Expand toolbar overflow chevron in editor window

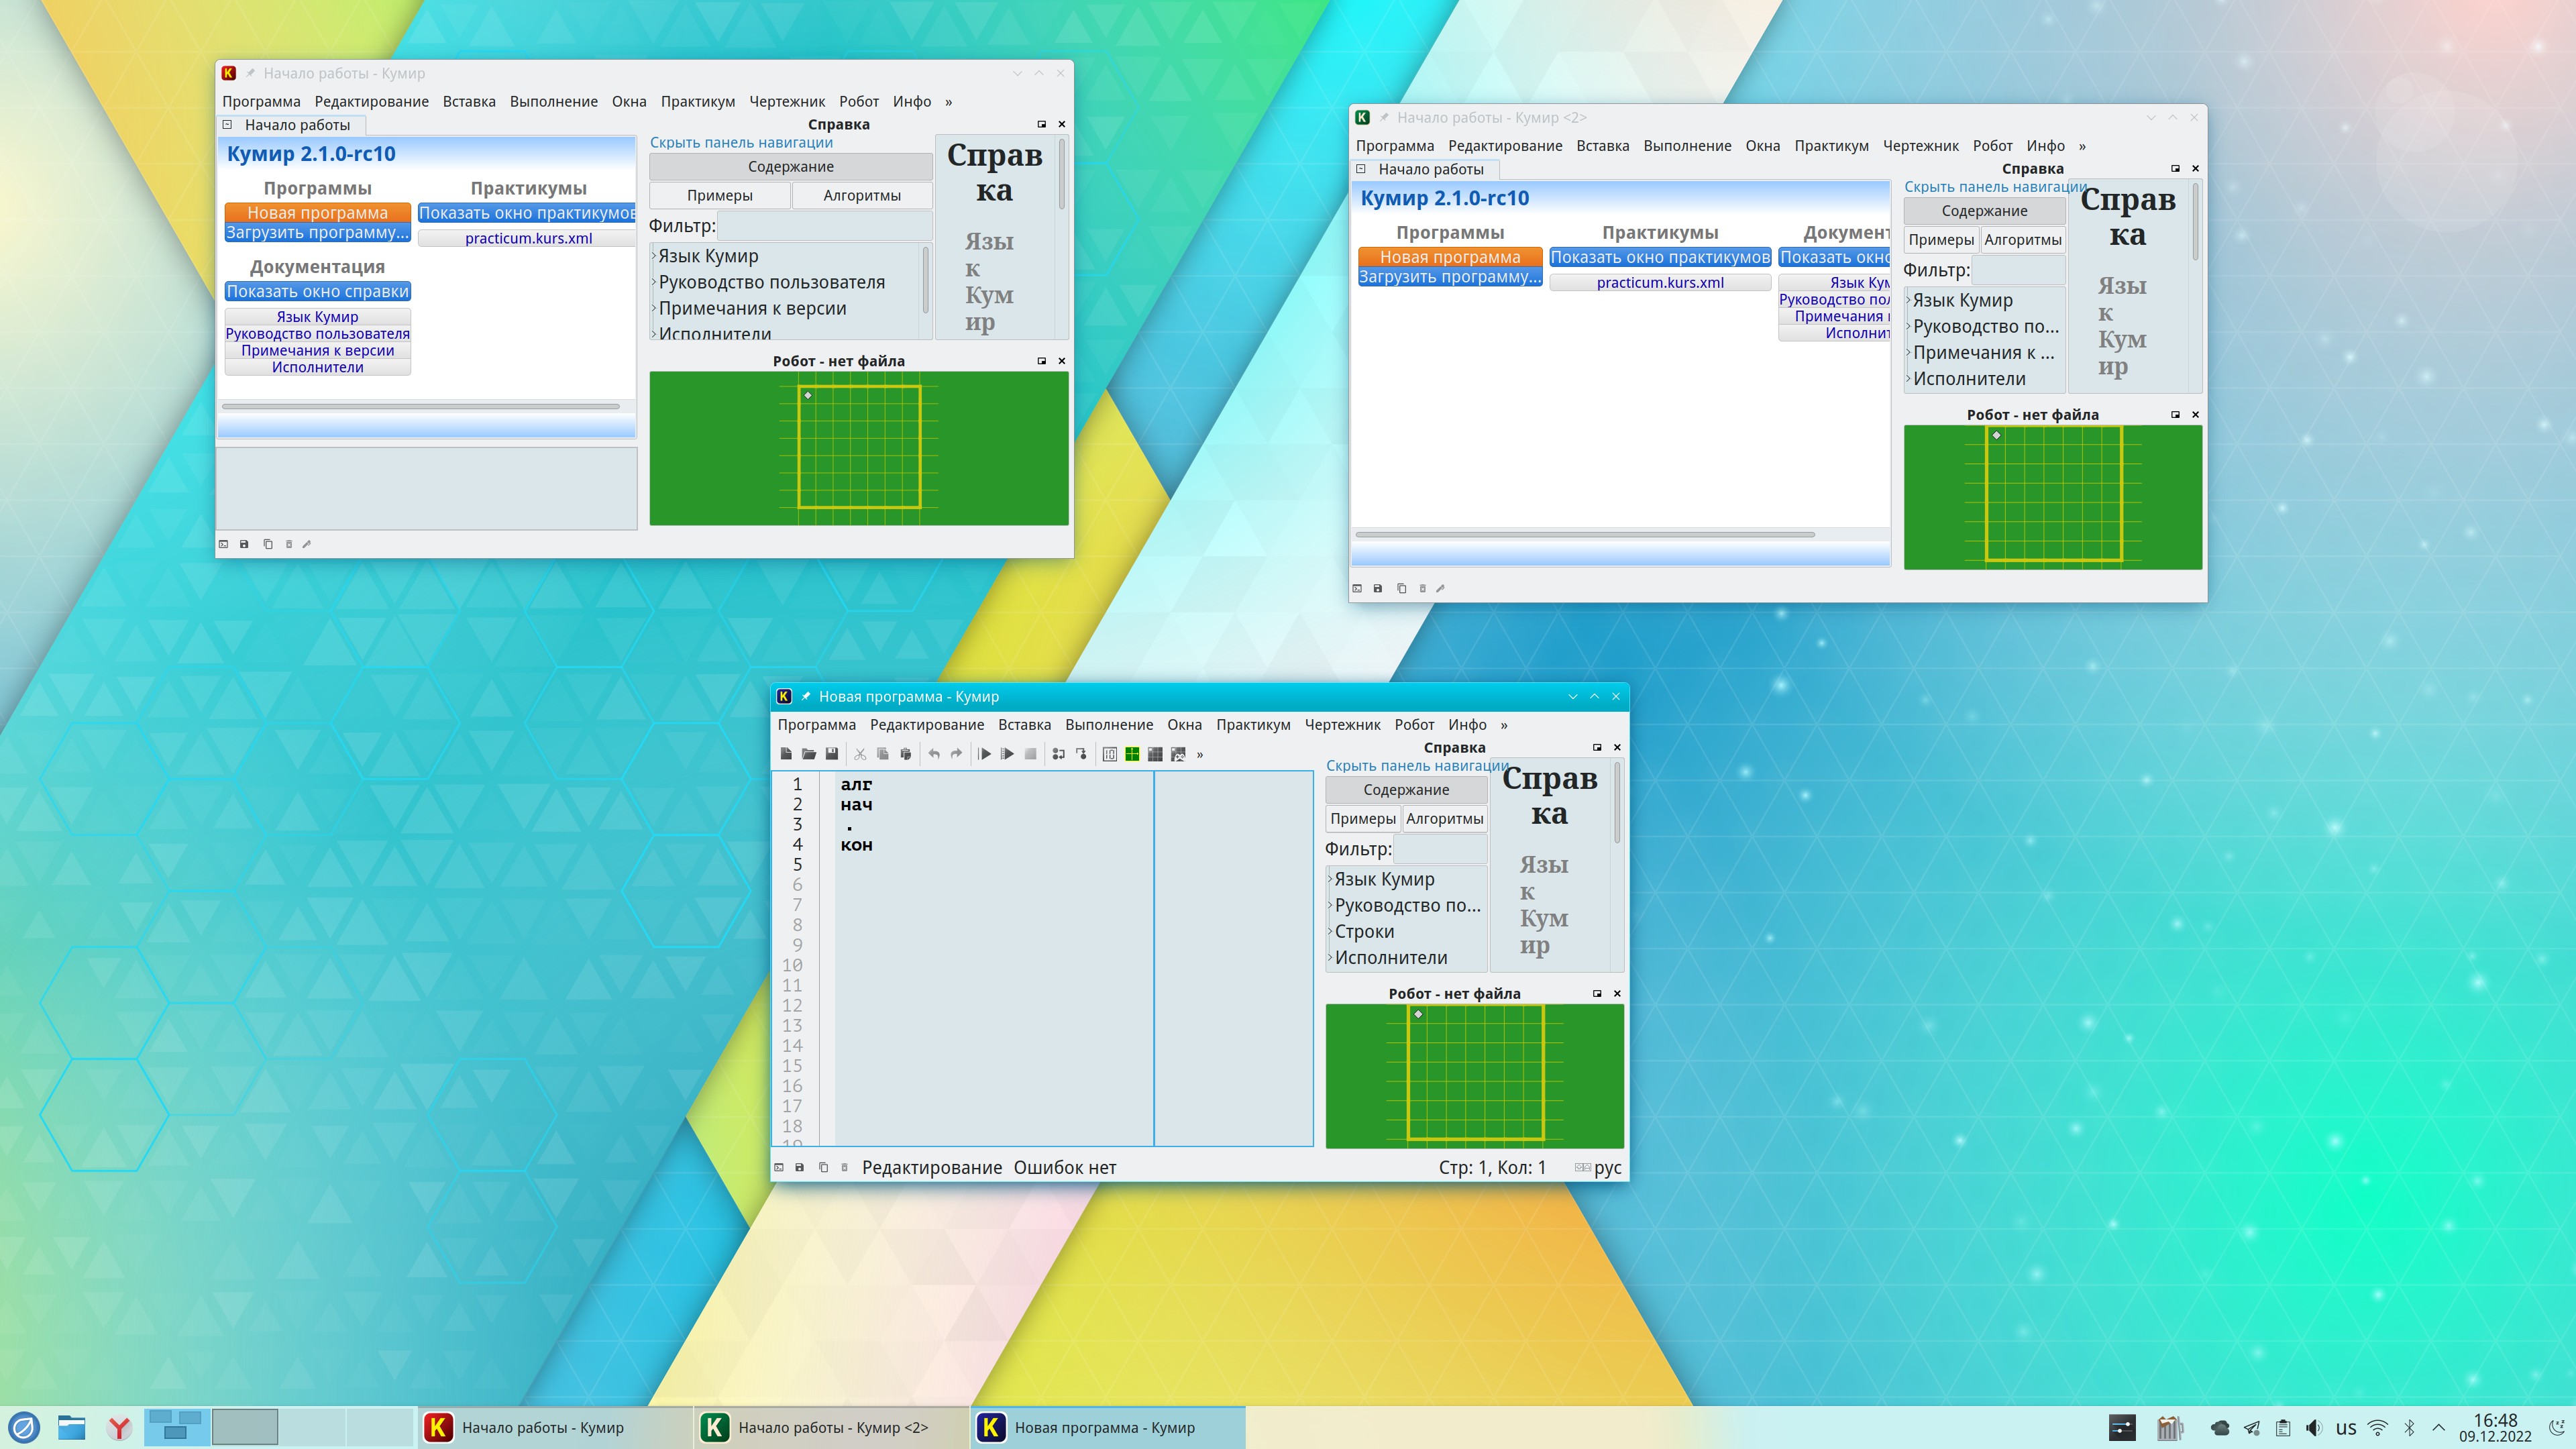point(1200,754)
